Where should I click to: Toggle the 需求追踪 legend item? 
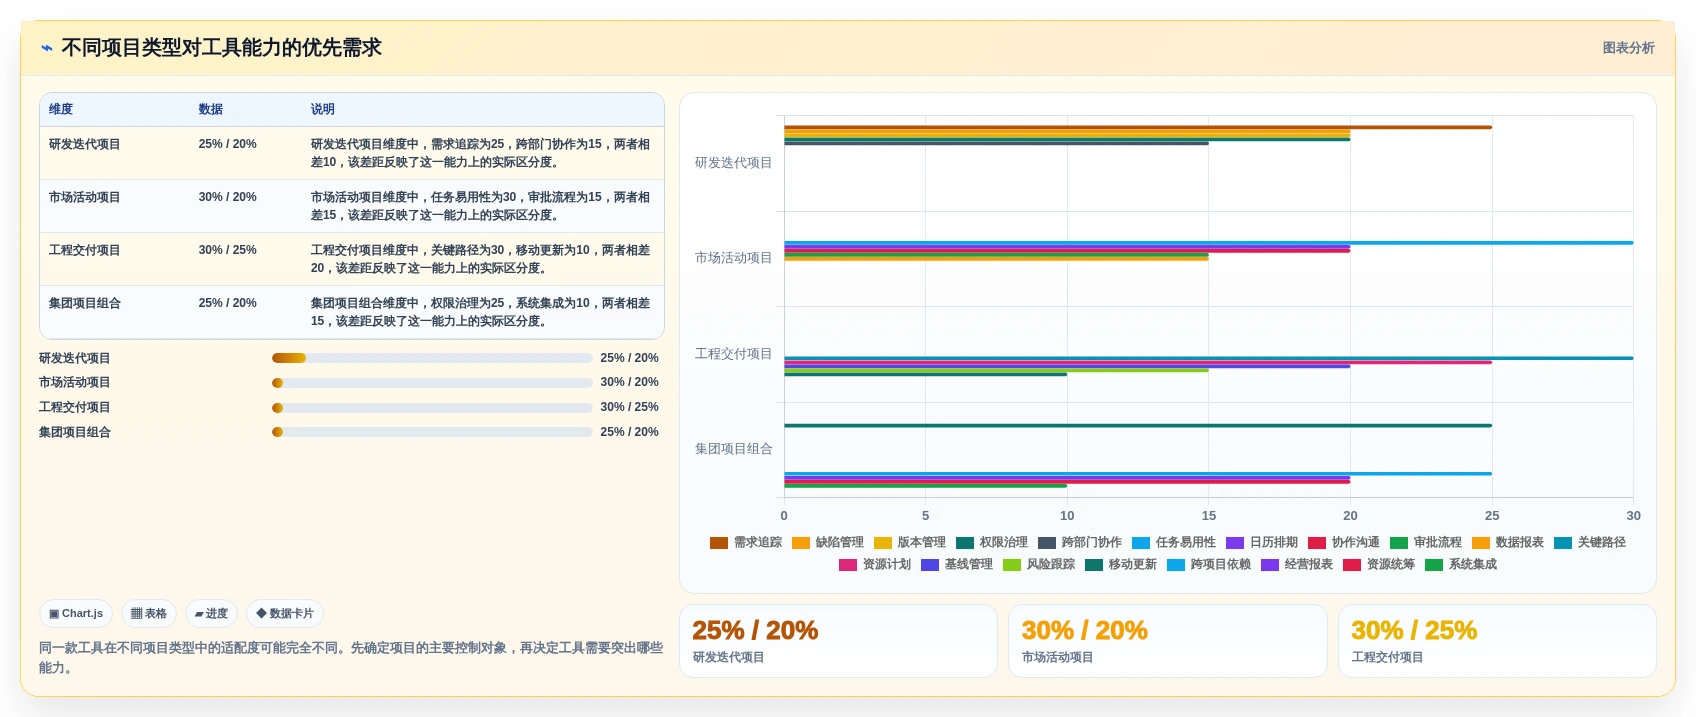tap(746, 542)
